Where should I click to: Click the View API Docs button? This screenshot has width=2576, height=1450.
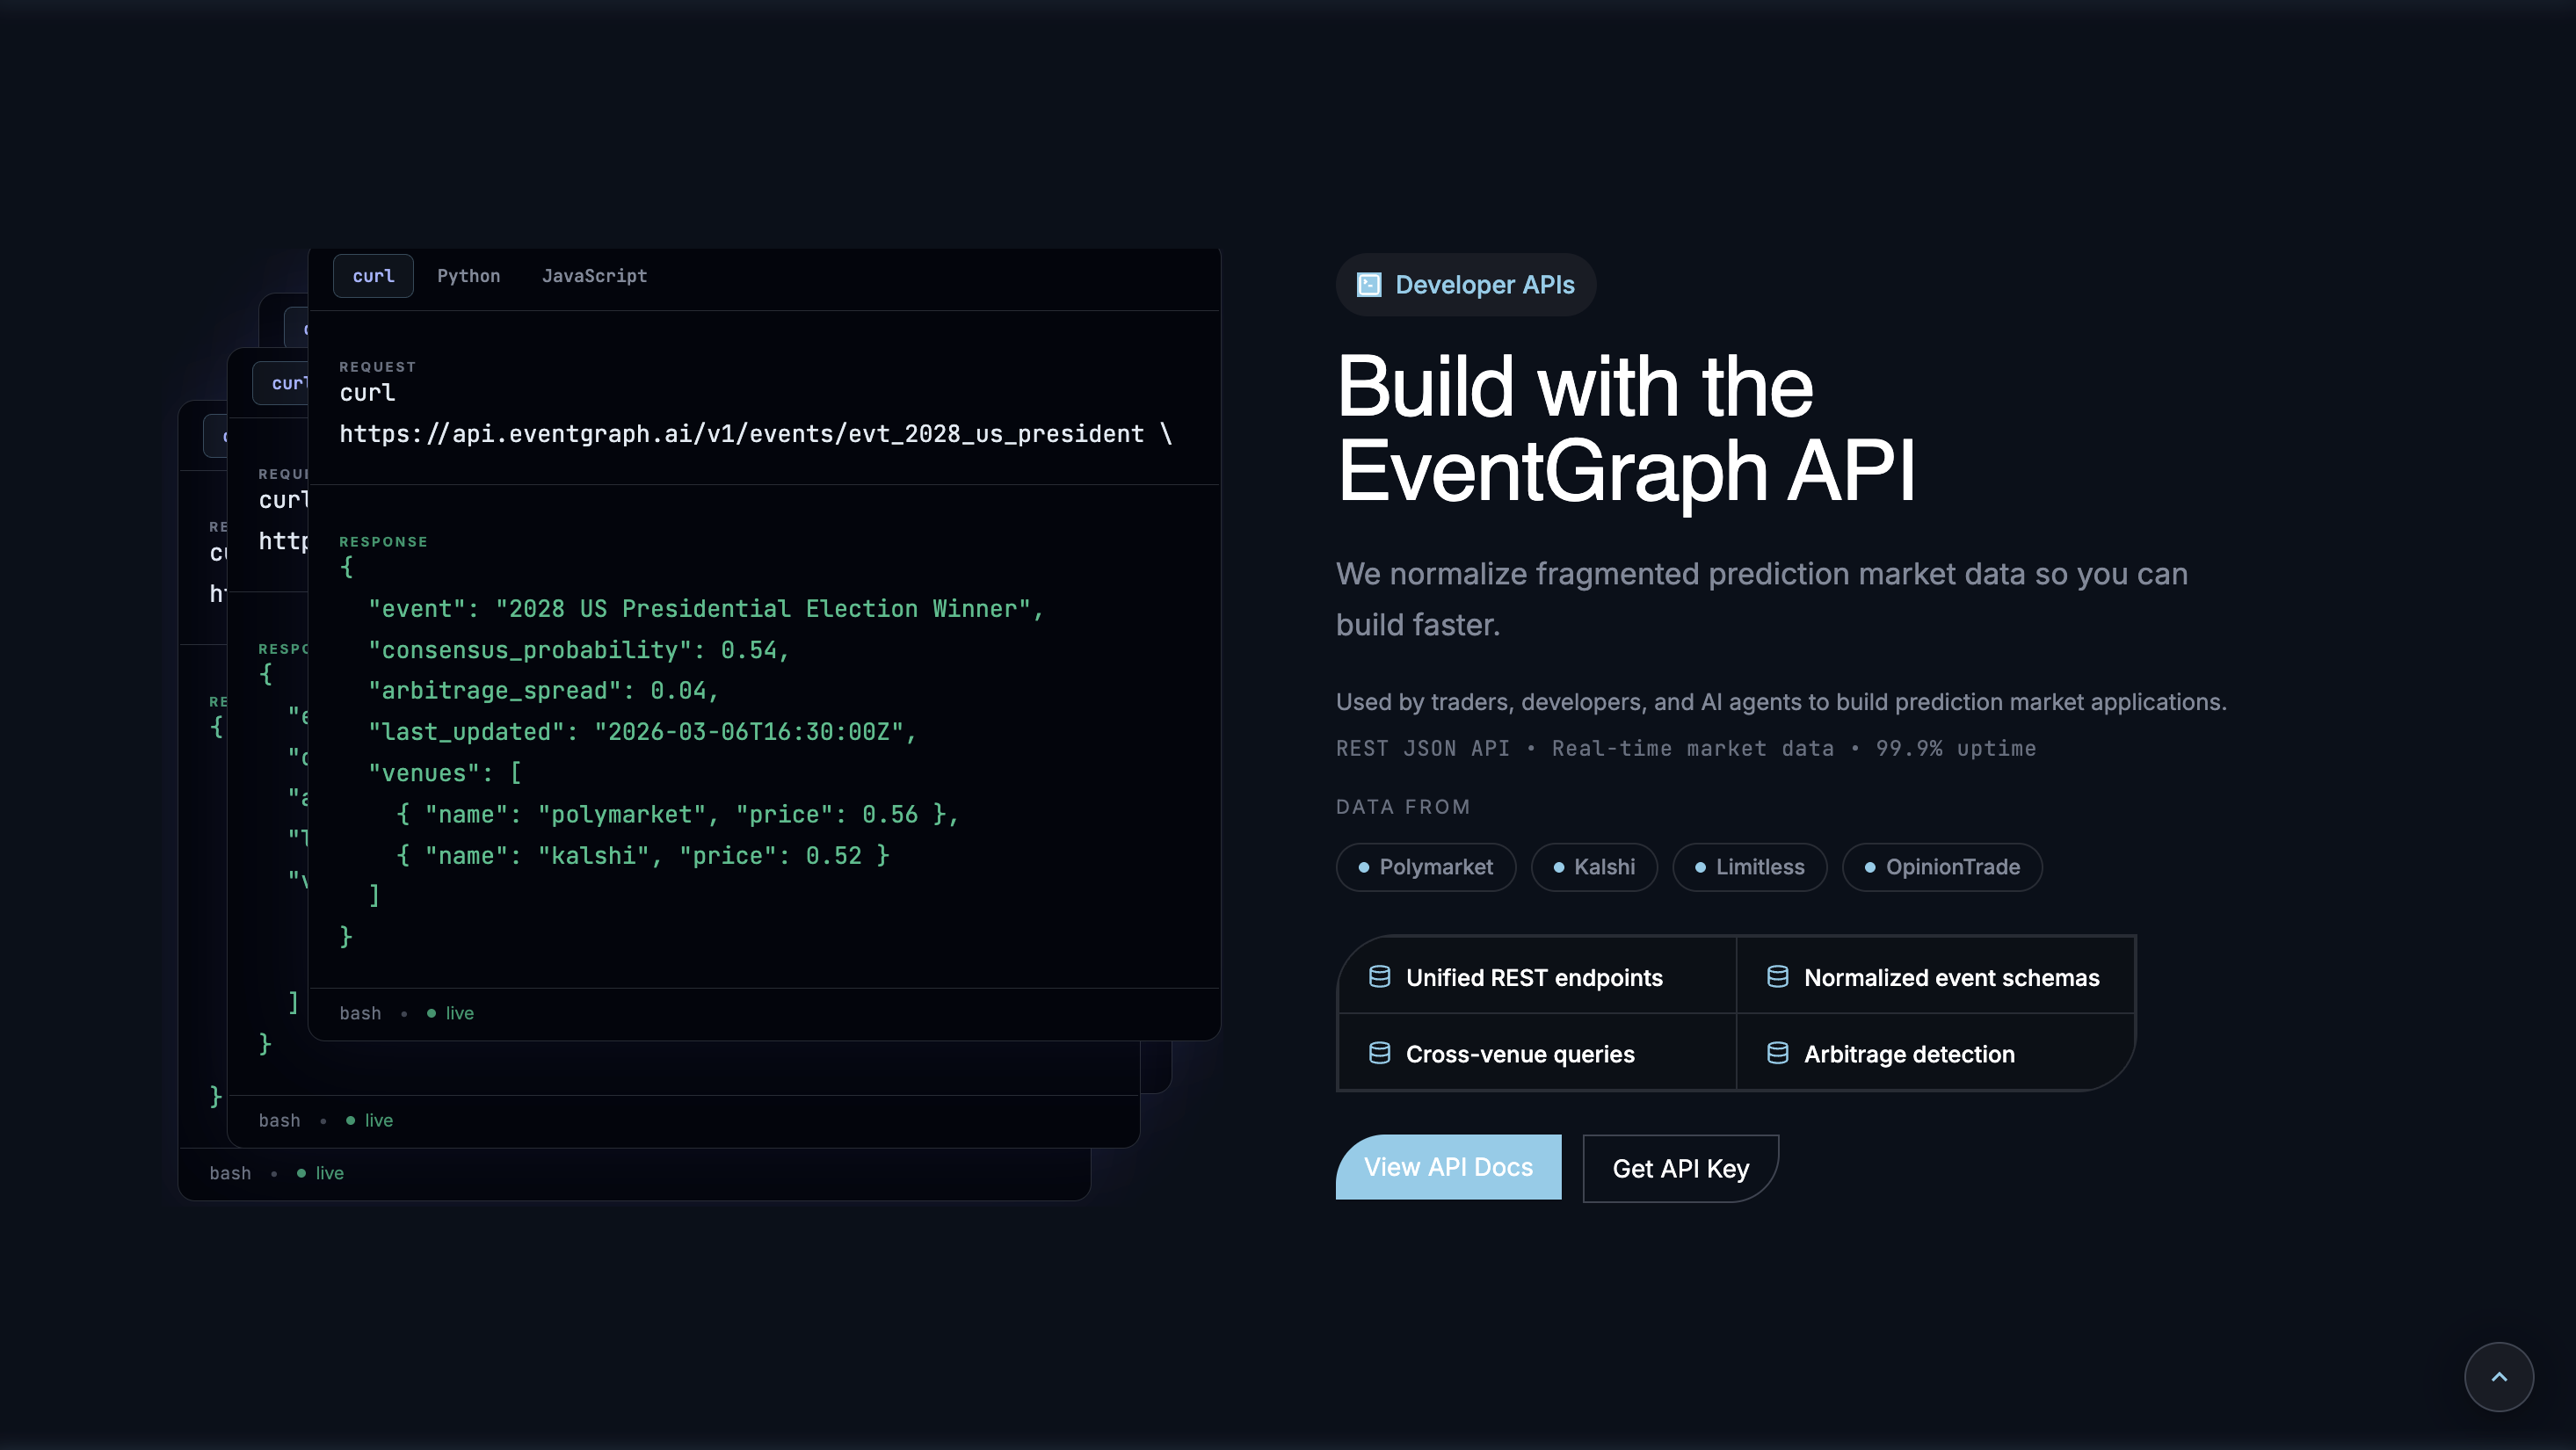(x=1447, y=1167)
